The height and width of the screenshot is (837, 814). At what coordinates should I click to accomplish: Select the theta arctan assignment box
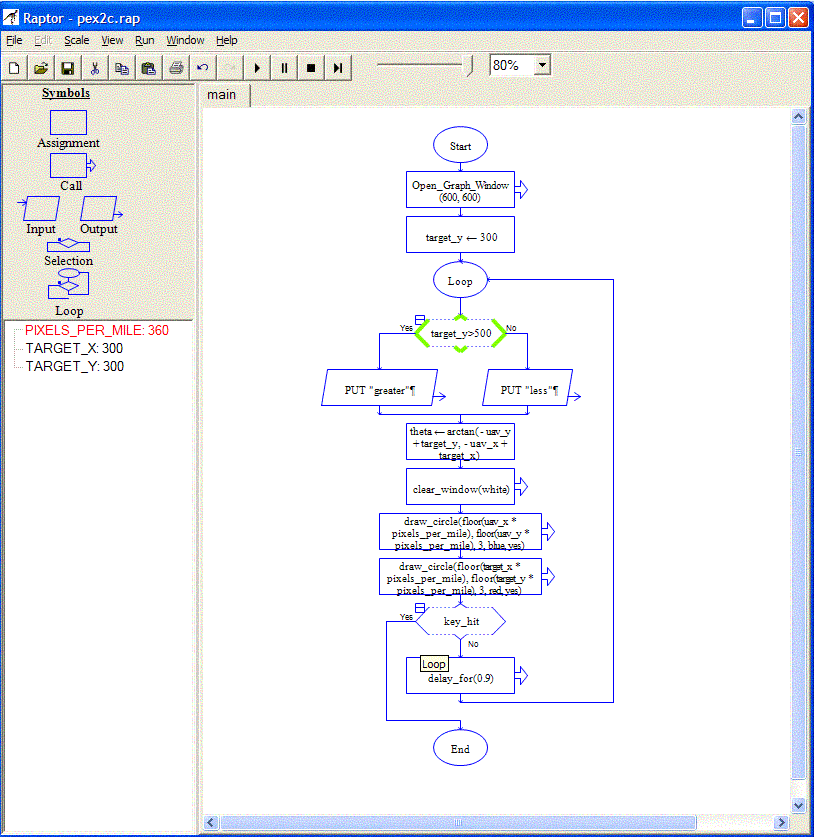[x=460, y=442]
